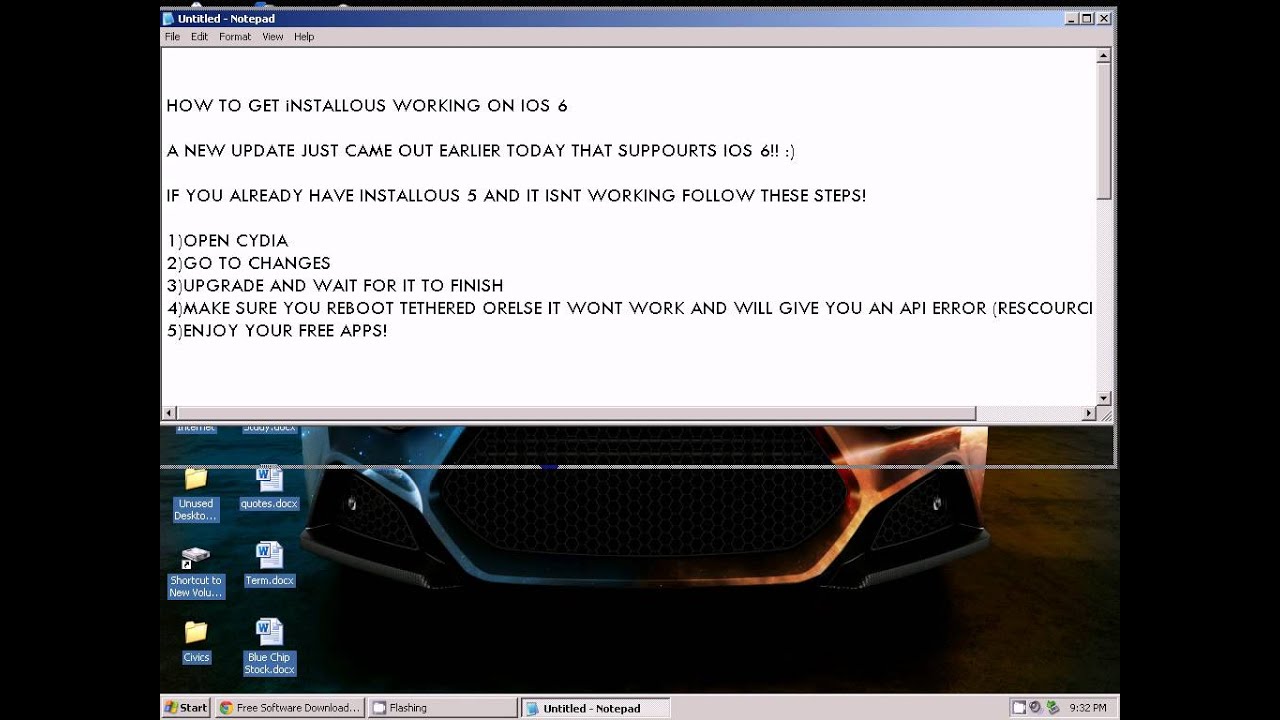Click the line '1)OPEN CYDIA'
Image resolution: width=1280 pixels, height=720 pixels.
click(x=227, y=241)
